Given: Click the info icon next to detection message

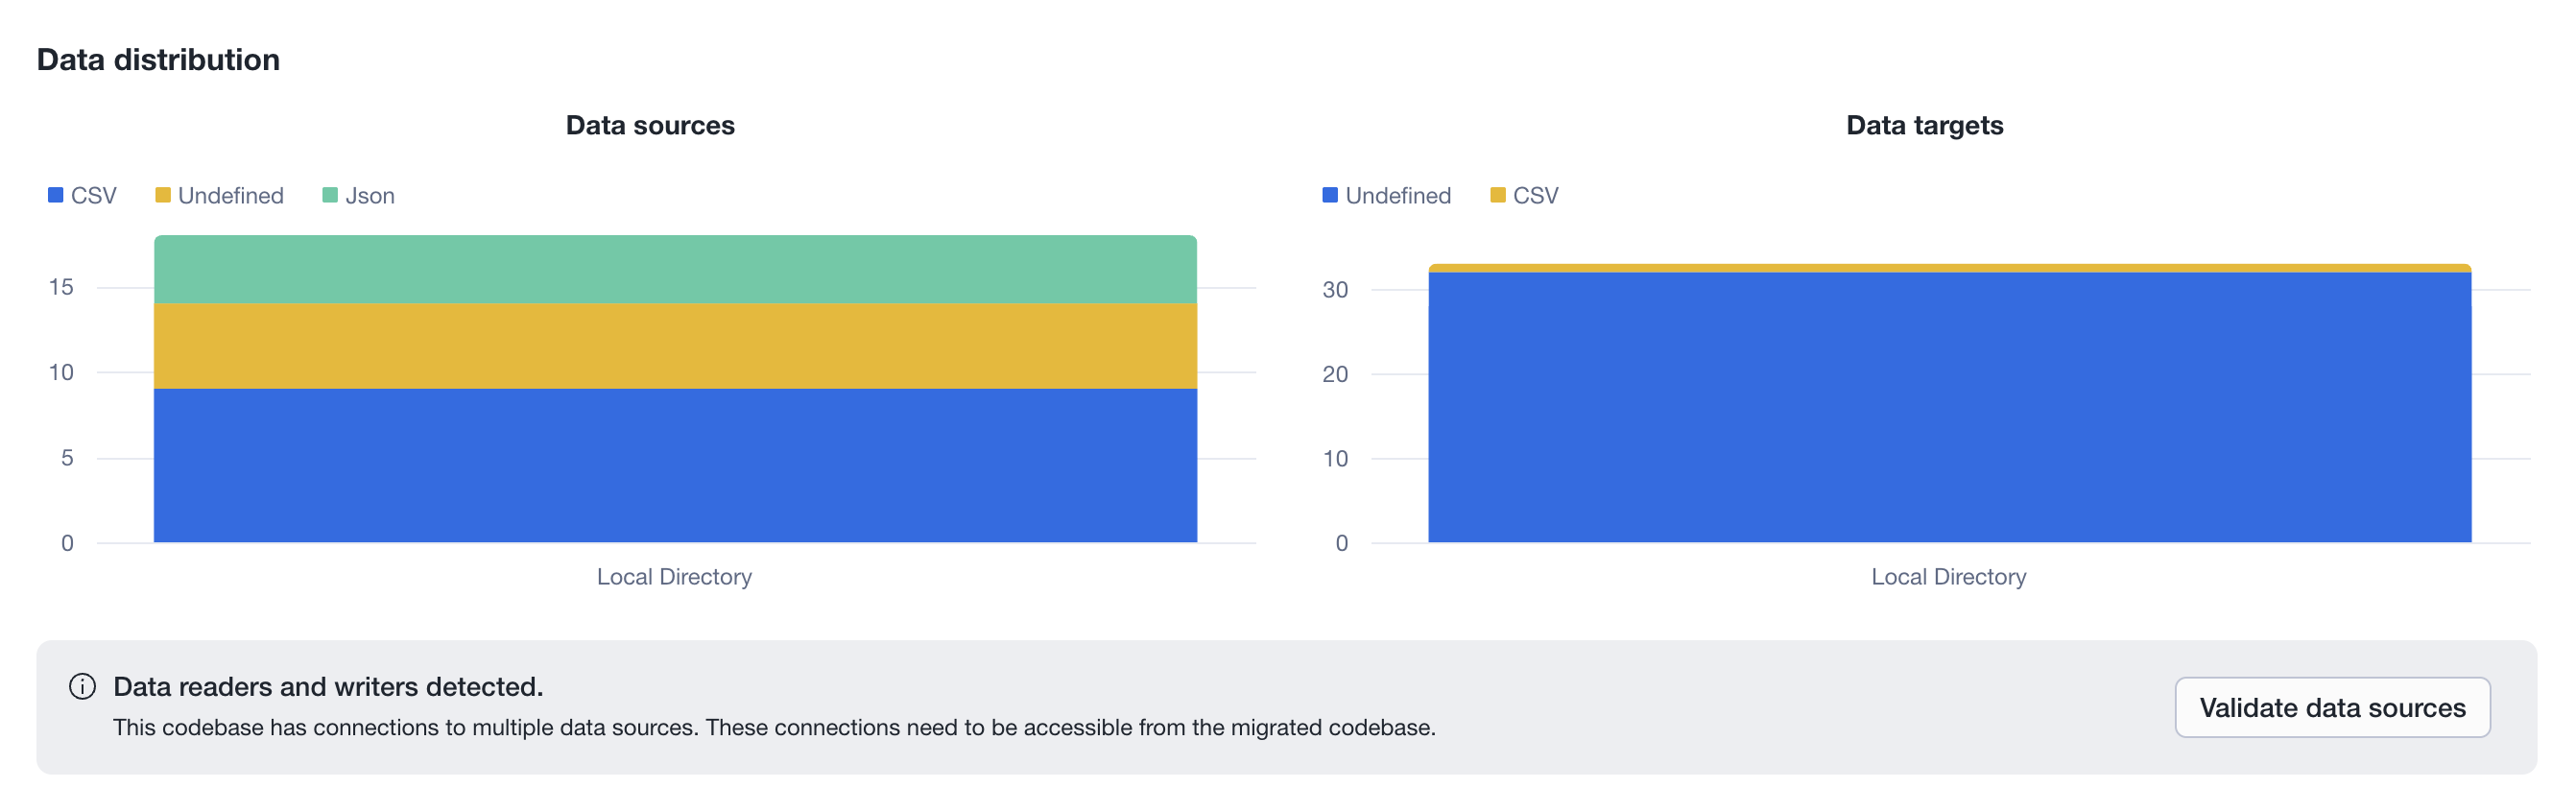Looking at the screenshot, I should click(x=84, y=687).
